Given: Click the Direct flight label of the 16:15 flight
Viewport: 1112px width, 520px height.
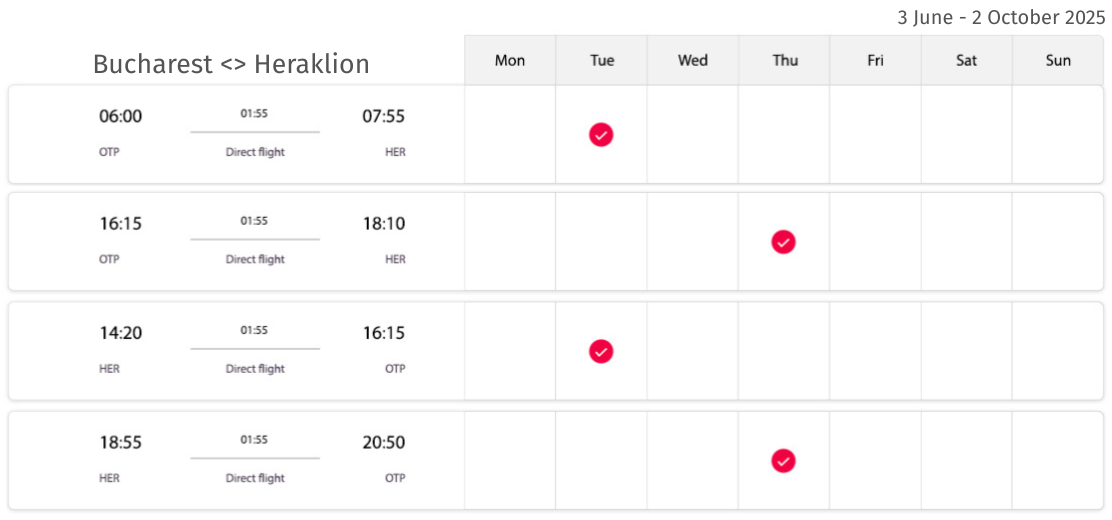Looking at the screenshot, I should [x=255, y=260].
